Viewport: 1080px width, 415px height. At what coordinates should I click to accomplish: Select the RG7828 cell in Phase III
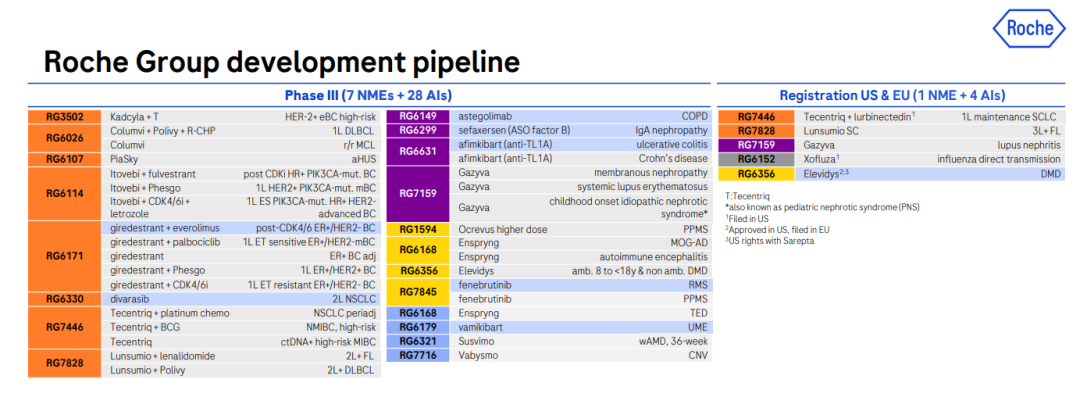tap(64, 363)
